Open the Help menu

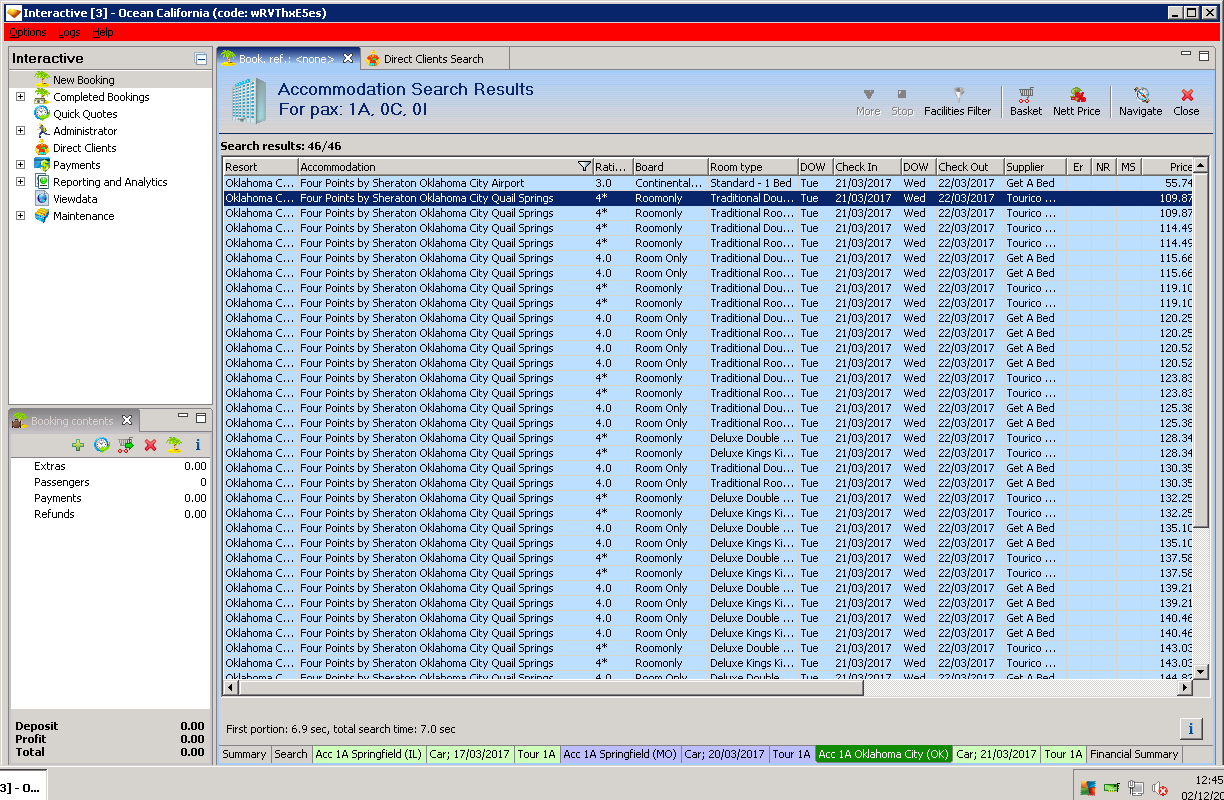coord(103,32)
